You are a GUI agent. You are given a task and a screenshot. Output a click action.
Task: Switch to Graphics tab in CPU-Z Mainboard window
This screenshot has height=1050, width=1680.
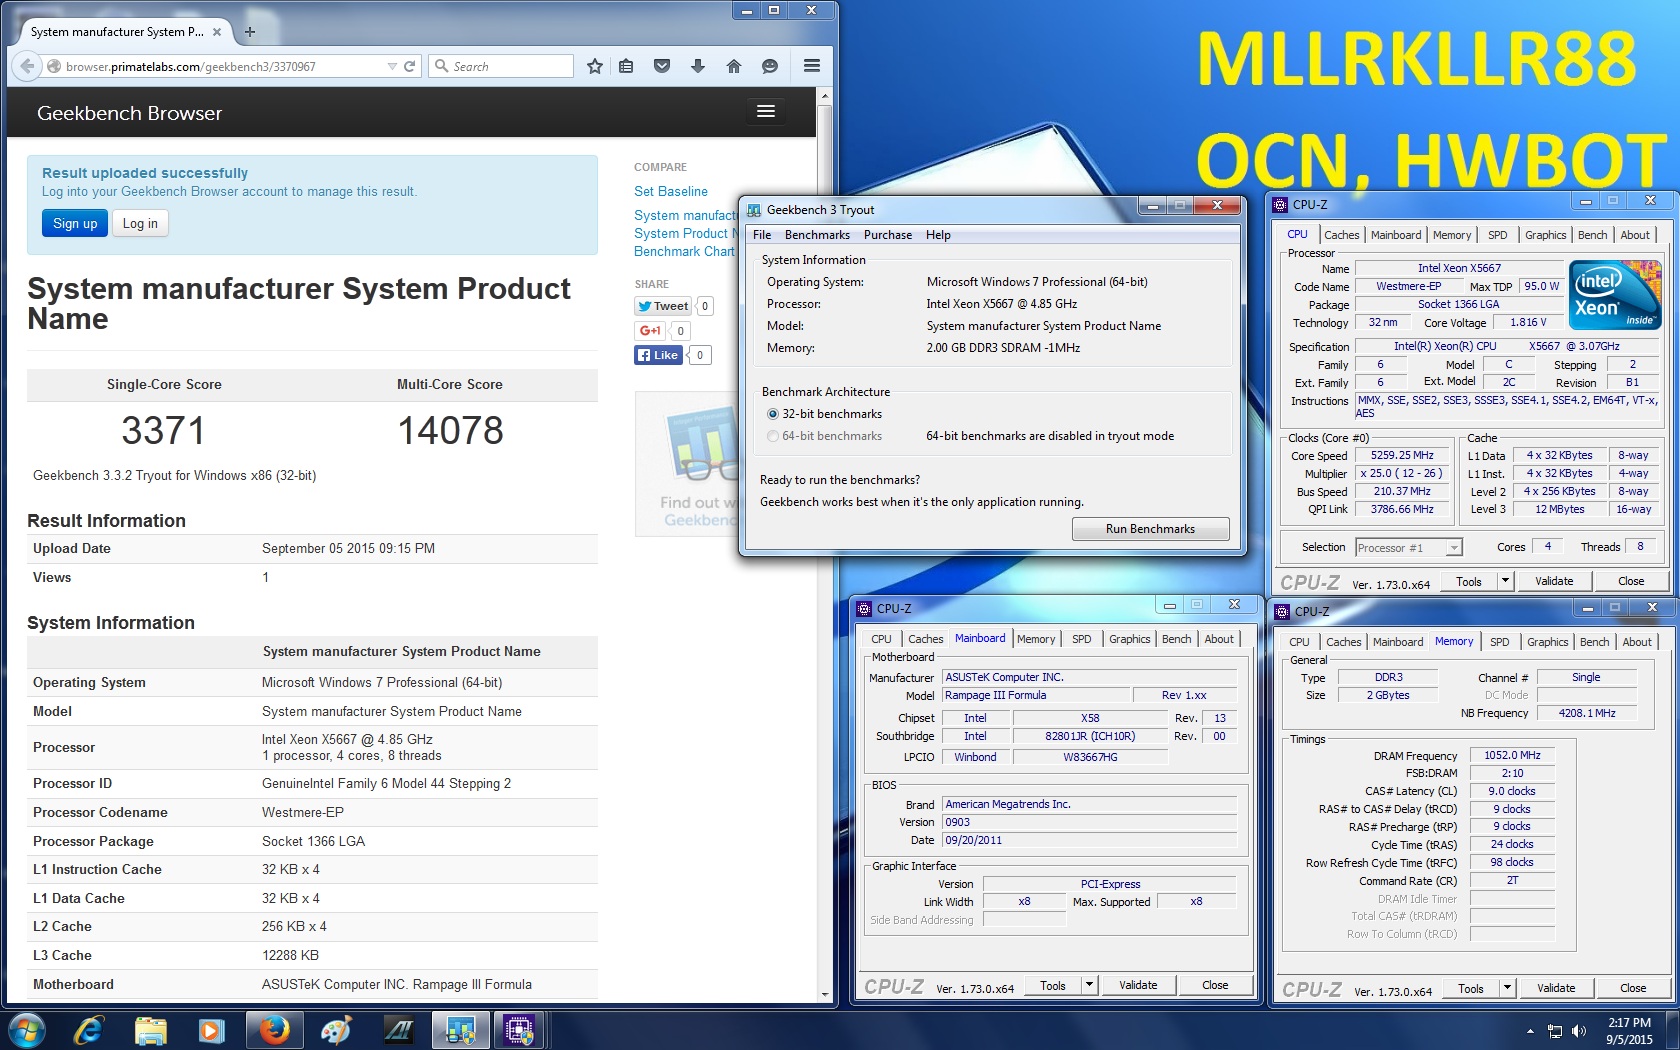[1129, 639]
